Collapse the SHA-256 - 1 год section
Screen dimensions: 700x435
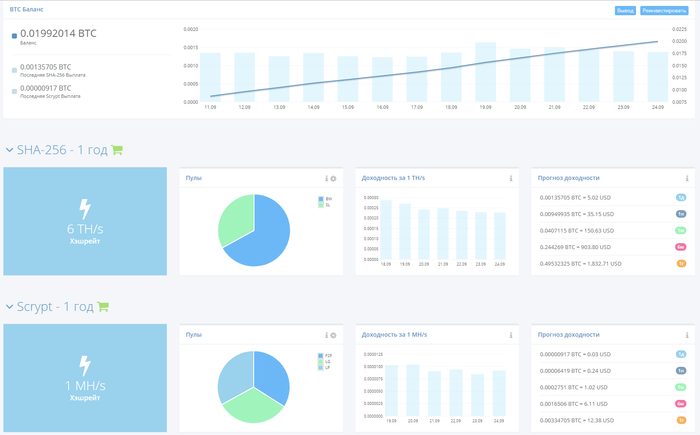point(9,150)
